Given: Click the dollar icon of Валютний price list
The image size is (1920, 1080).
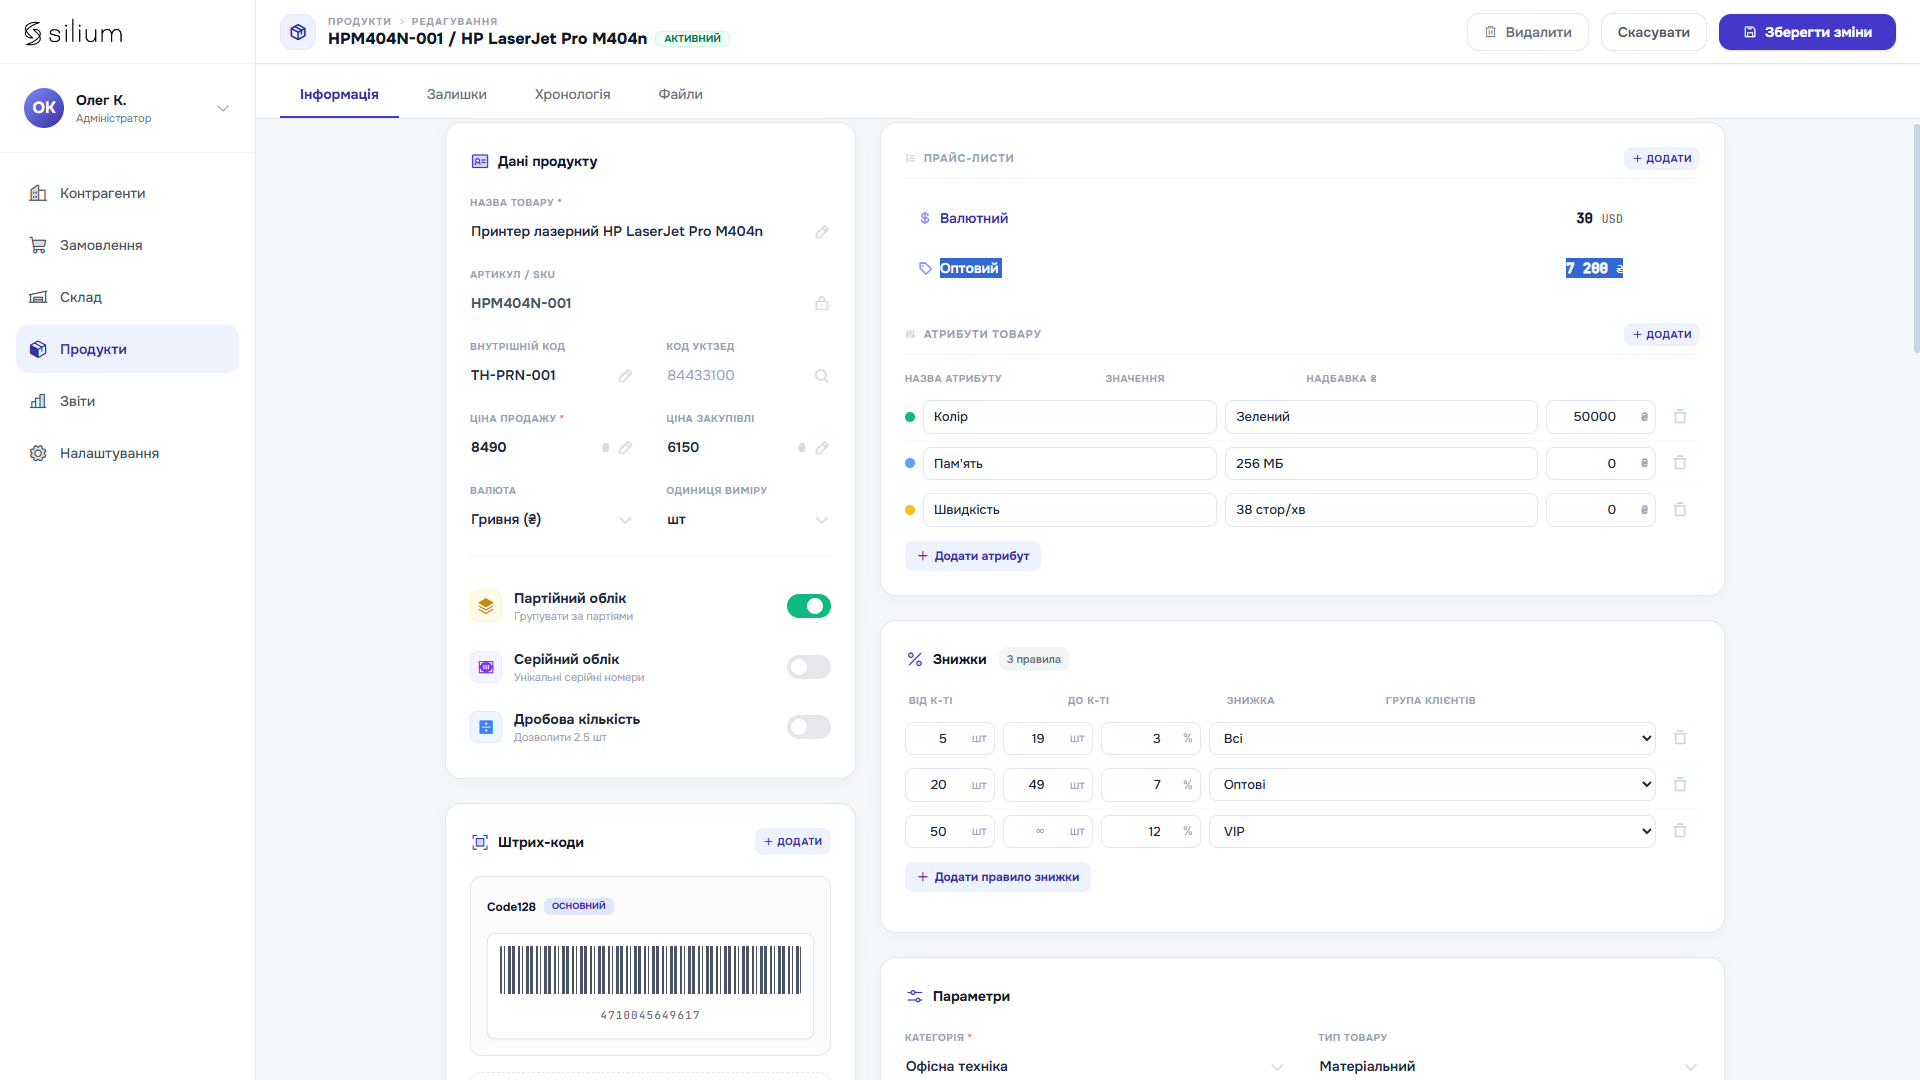Looking at the screenshot, I should pos(925,218).
